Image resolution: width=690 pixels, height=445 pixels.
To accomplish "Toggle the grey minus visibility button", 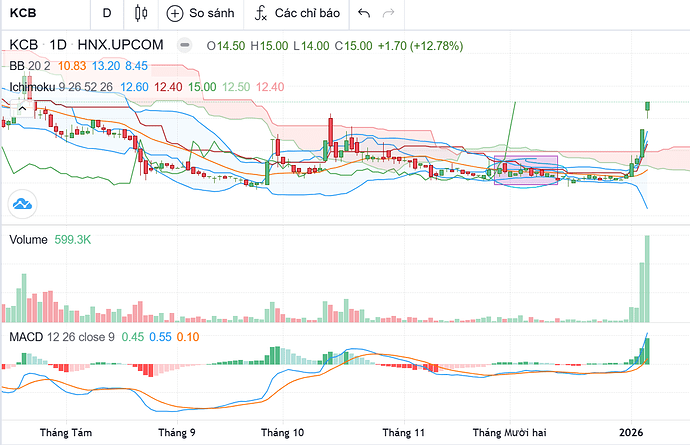I will (184, 45).
